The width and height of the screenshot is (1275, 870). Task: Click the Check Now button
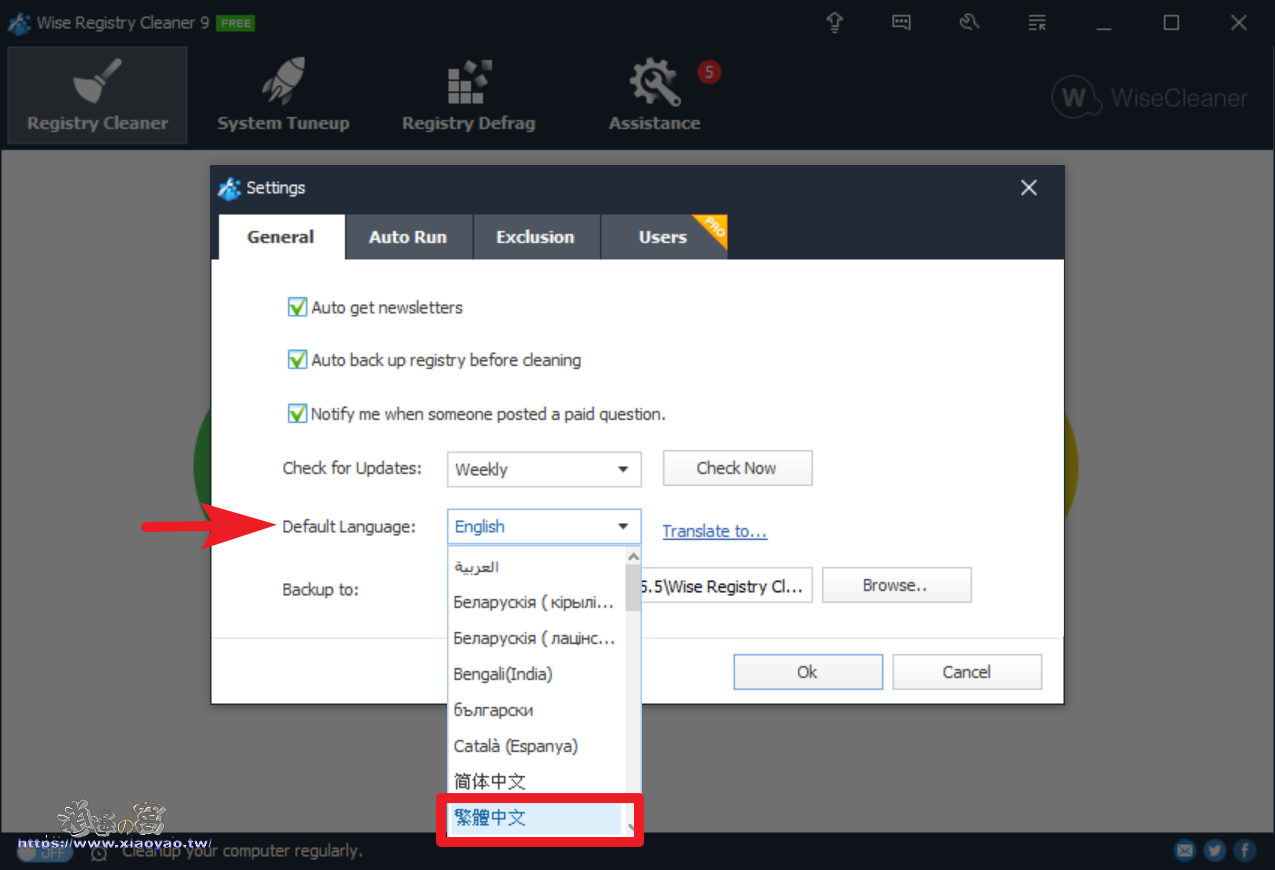(737, 468)
